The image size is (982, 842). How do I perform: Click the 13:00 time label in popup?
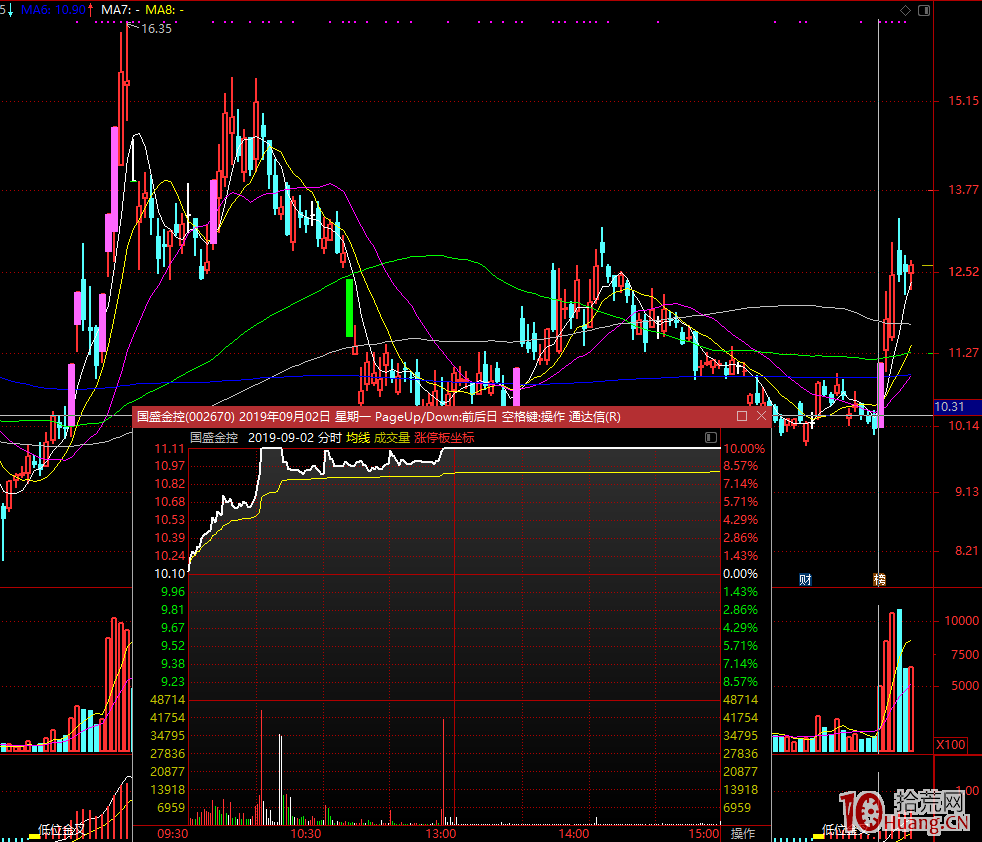coord(441,833)
